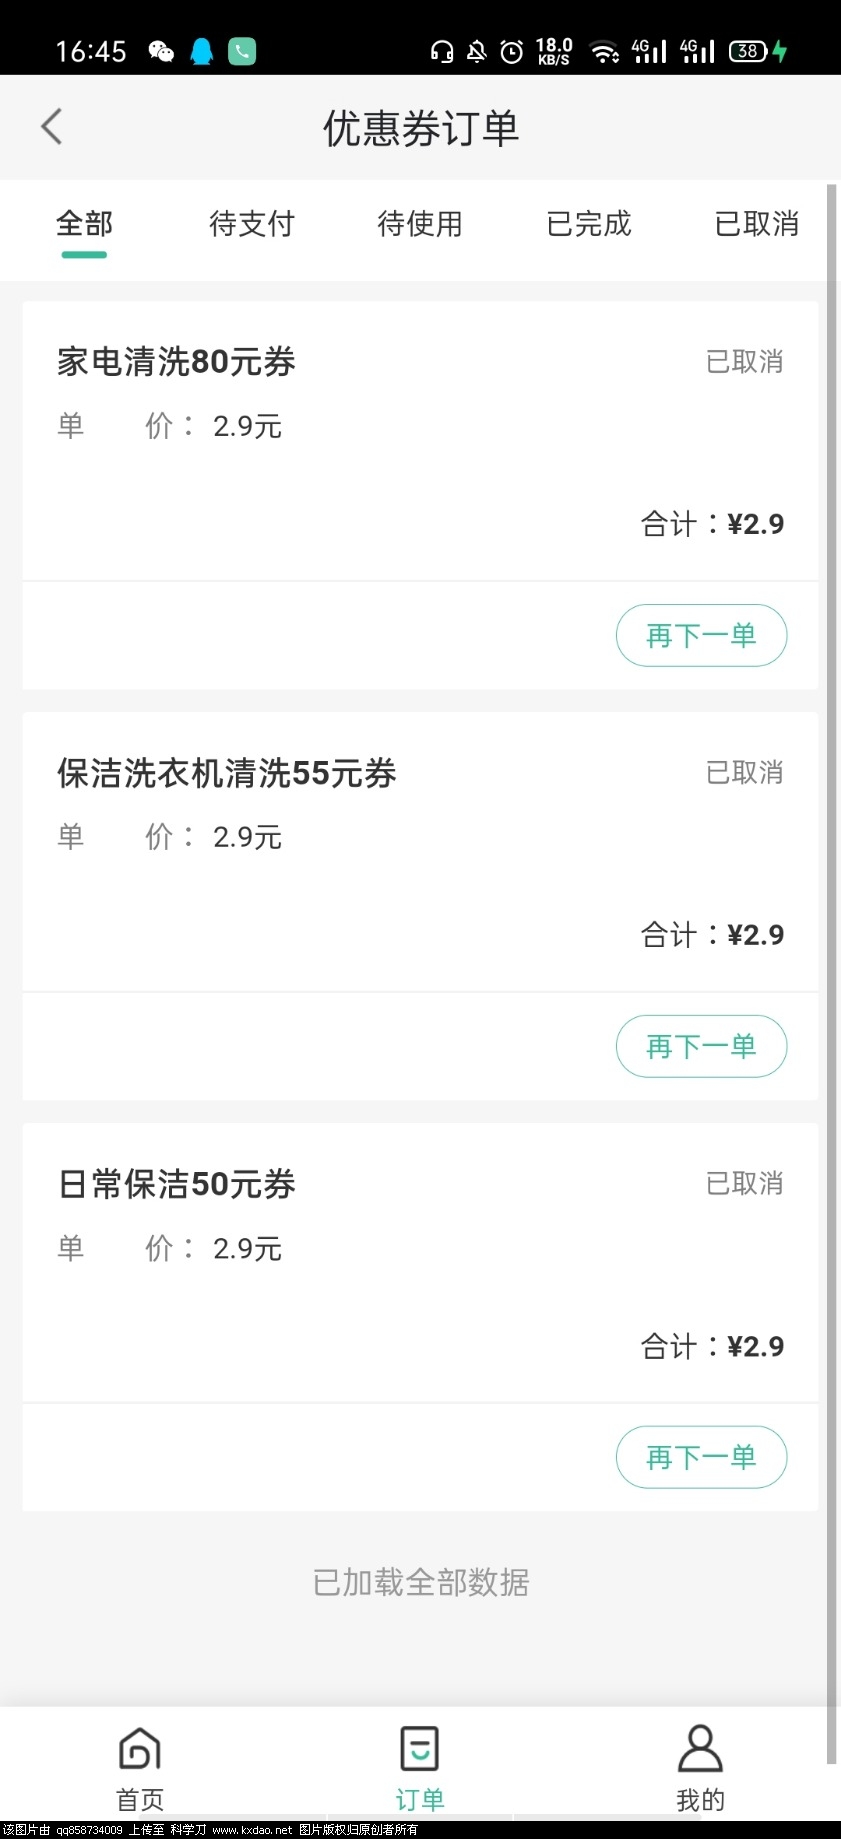Switch to the 已取消 tab
The image size is (841, 1839).
point(757,224)
